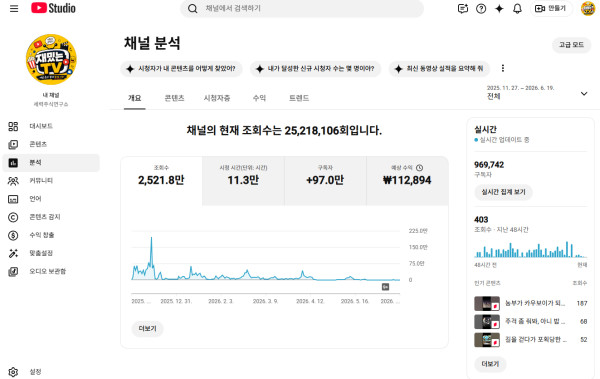
Task: Select the 조회수 2,521.8만 metric card
Action: [x=161, y=181]
